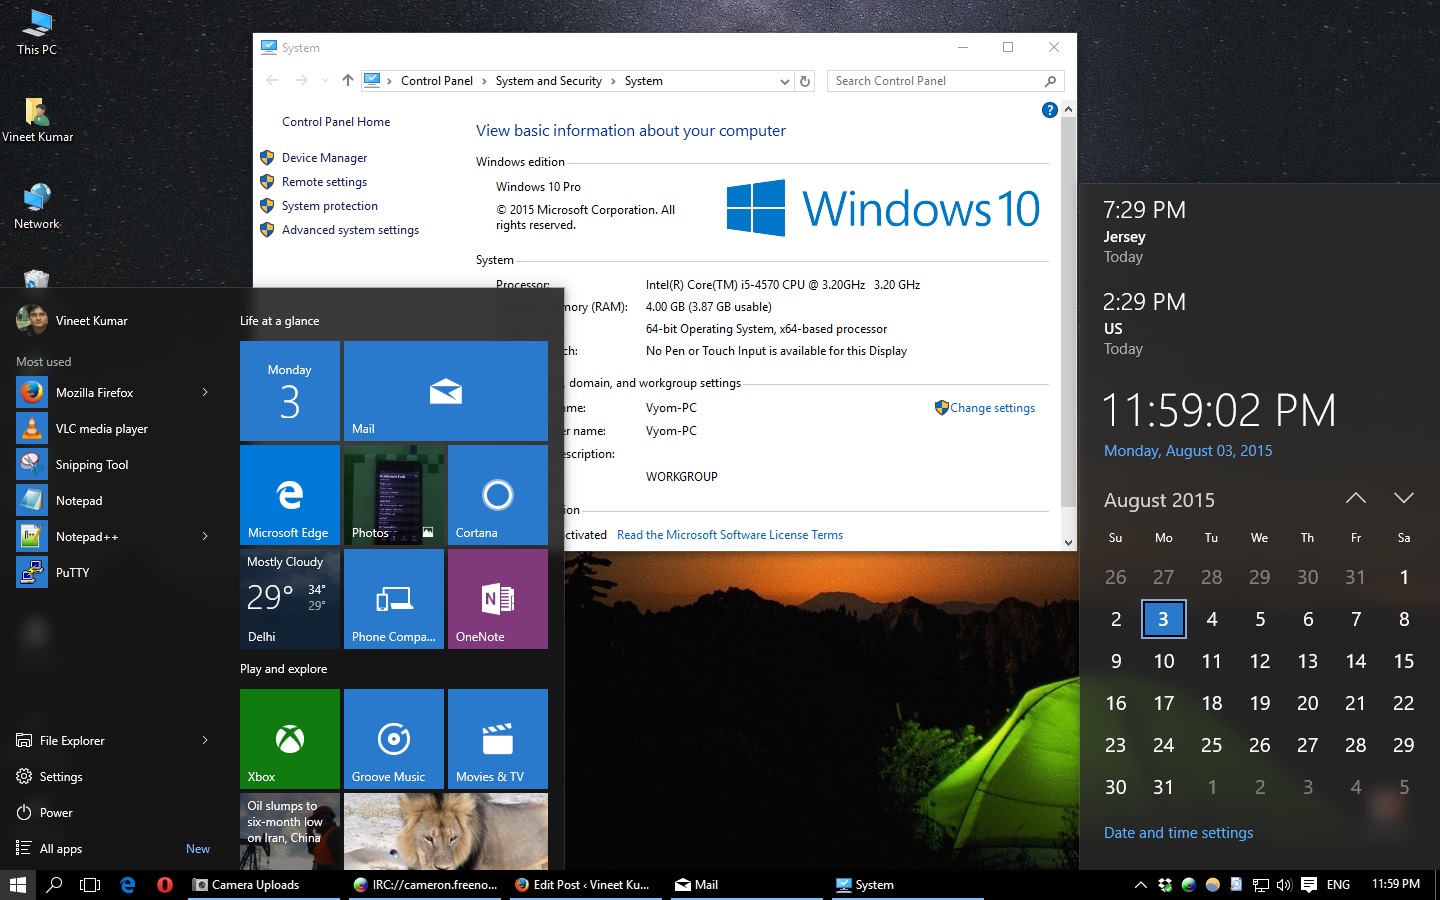Click the blue help icon in System window
The height and width of the screenshot is (900, 1440).
(1049, 110)
